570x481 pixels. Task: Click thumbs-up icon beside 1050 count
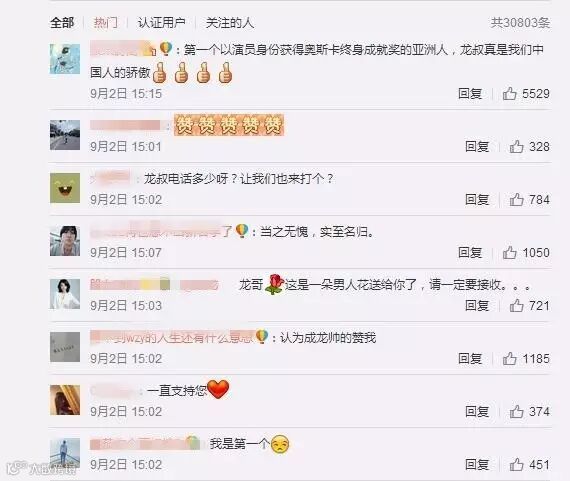pos(510,253)
